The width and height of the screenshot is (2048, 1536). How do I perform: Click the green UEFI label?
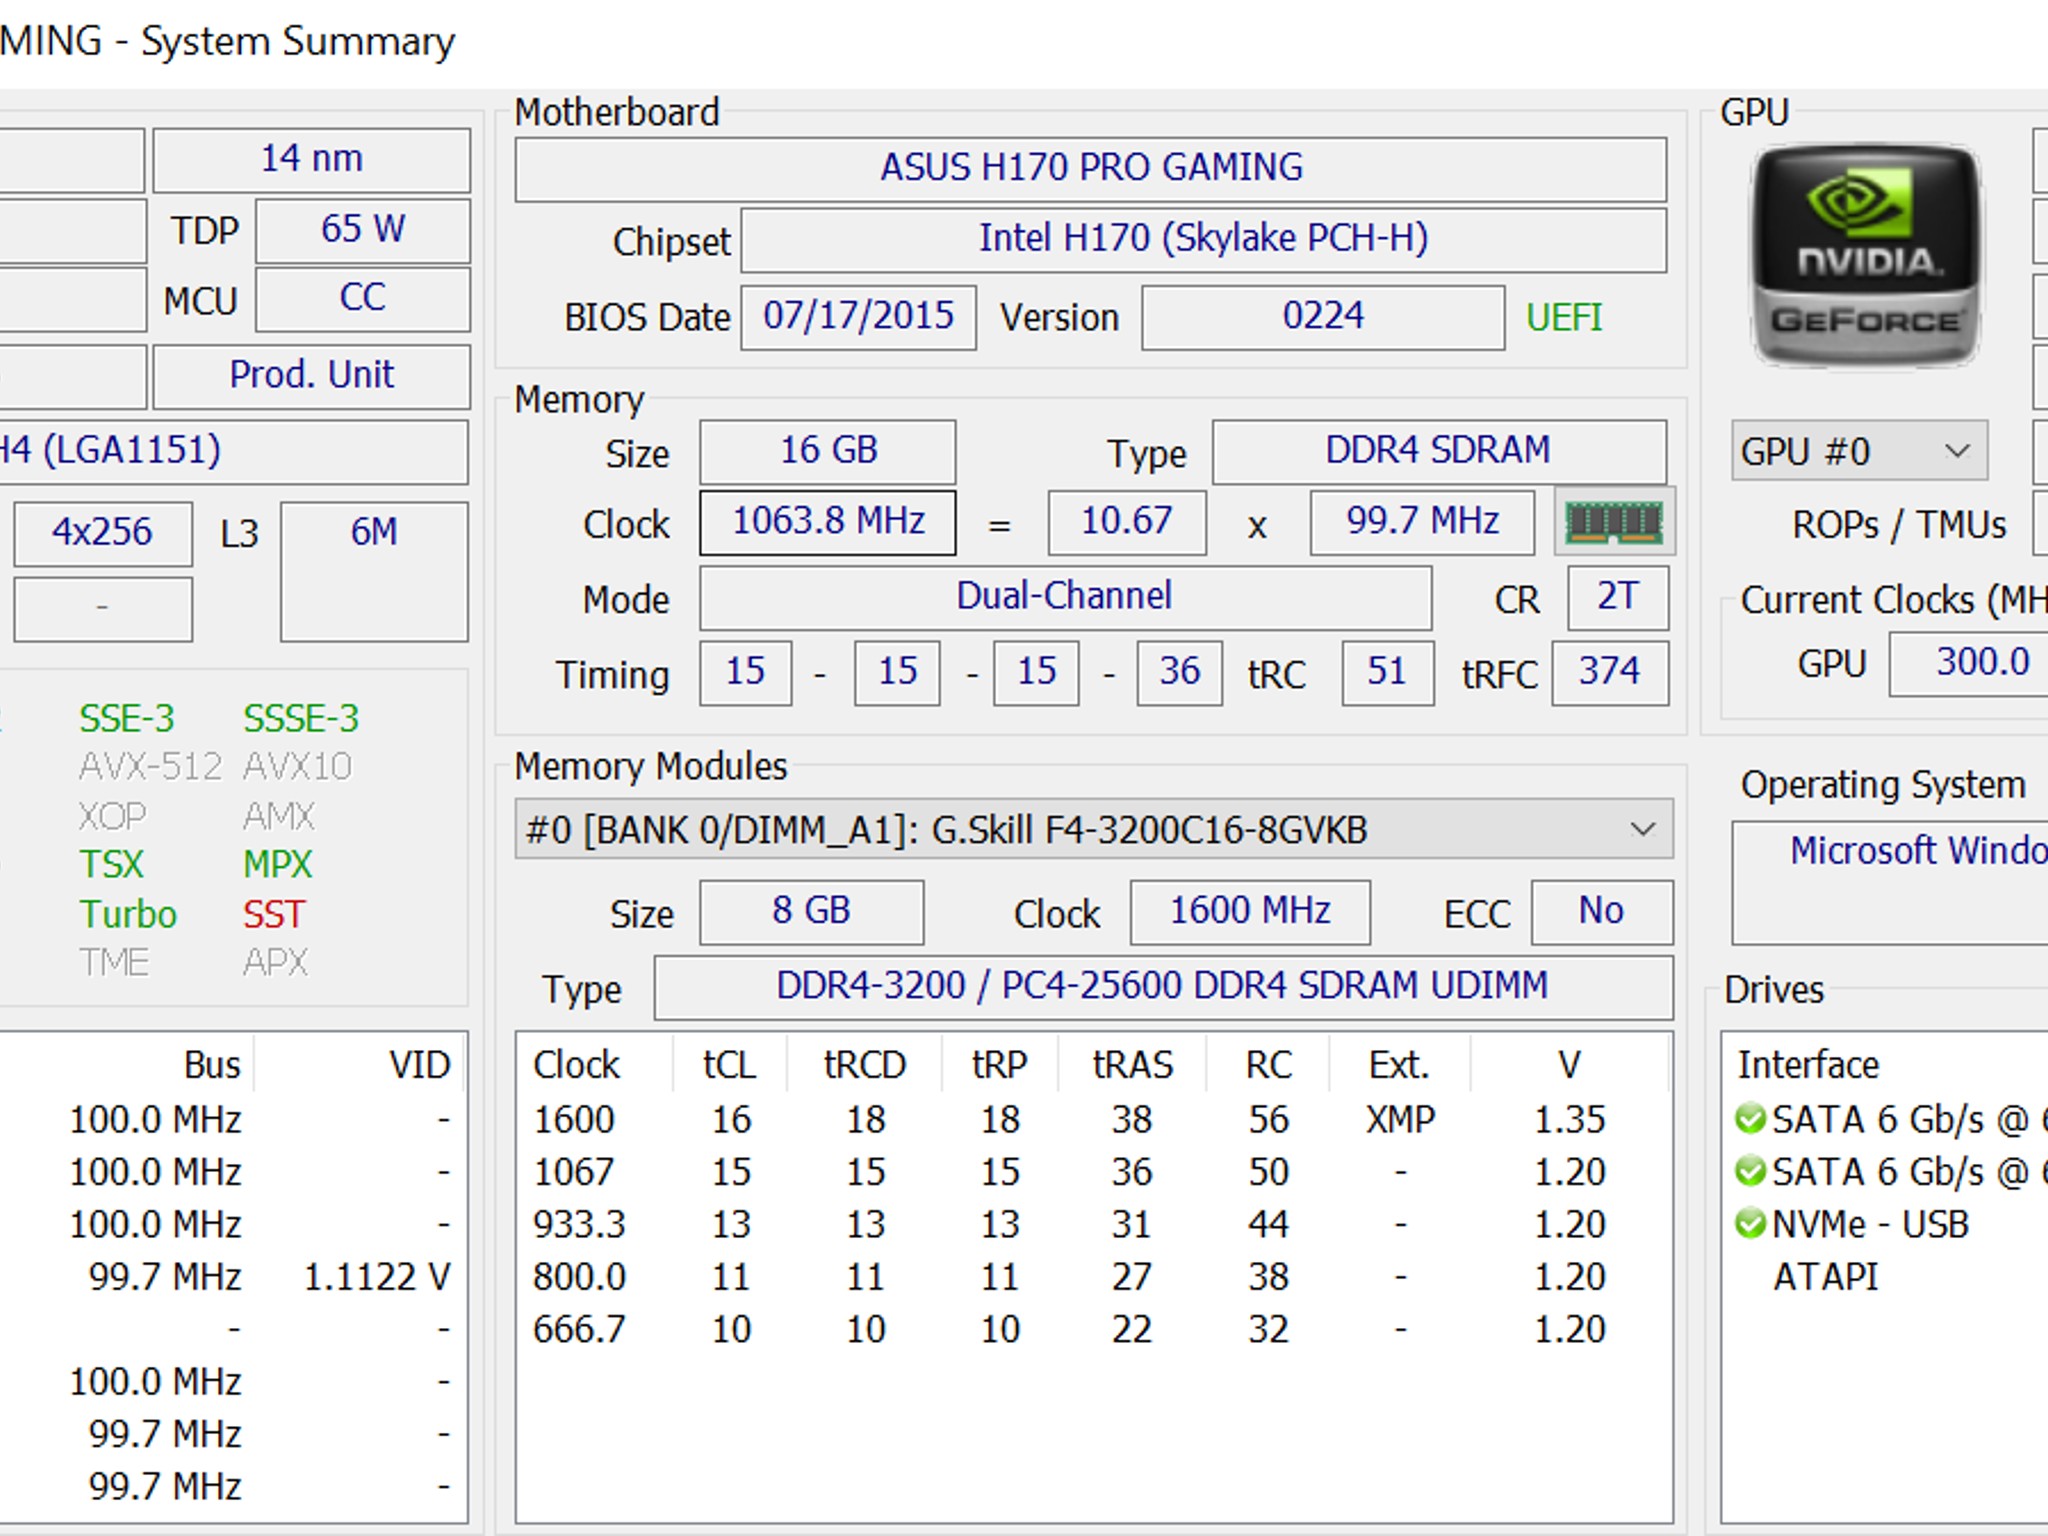pyautogui.click(x=1564, y=317)
